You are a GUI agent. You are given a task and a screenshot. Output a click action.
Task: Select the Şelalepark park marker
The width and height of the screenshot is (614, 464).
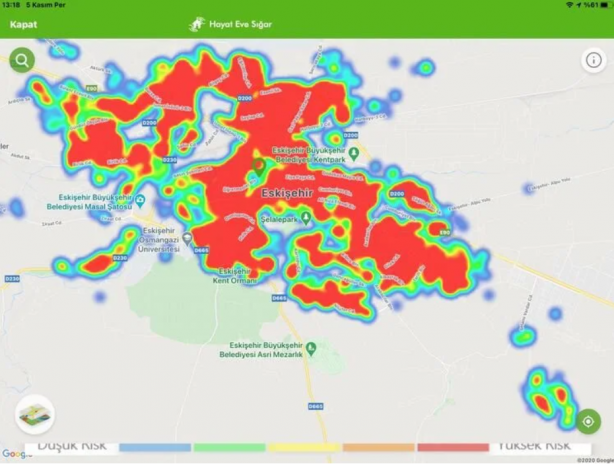[x=306, y=218]
